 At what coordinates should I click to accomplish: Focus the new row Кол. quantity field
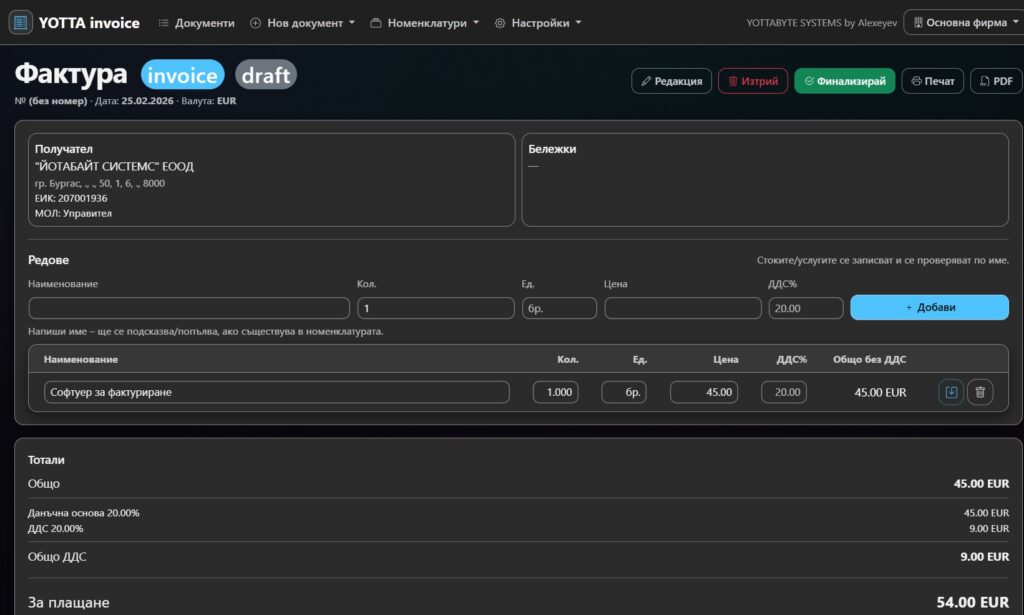click(436, 308)
